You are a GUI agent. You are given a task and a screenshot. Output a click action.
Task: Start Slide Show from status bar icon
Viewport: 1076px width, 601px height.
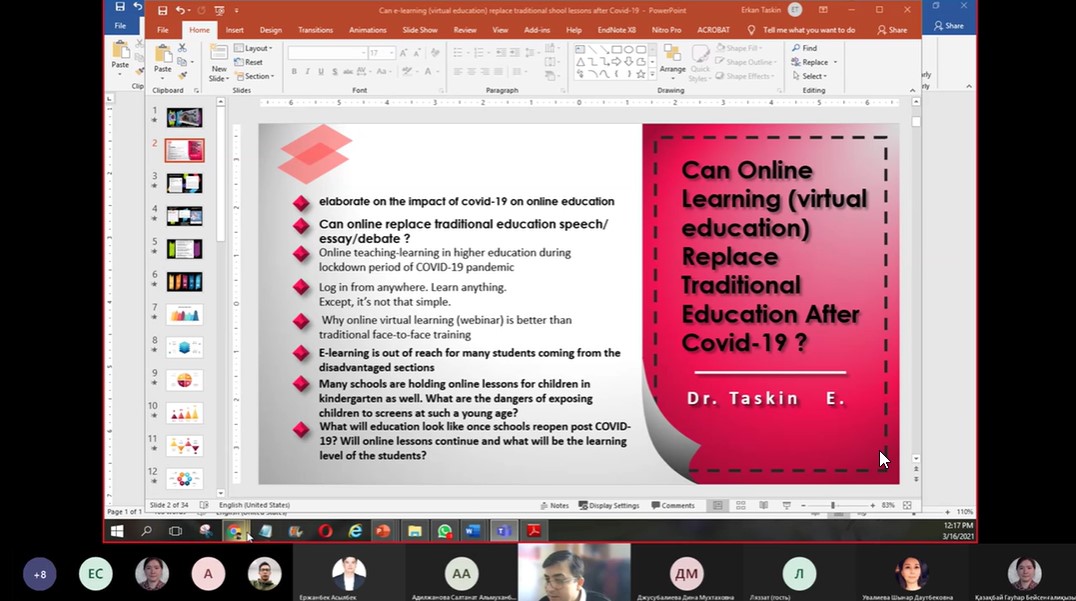pos(786,506)
